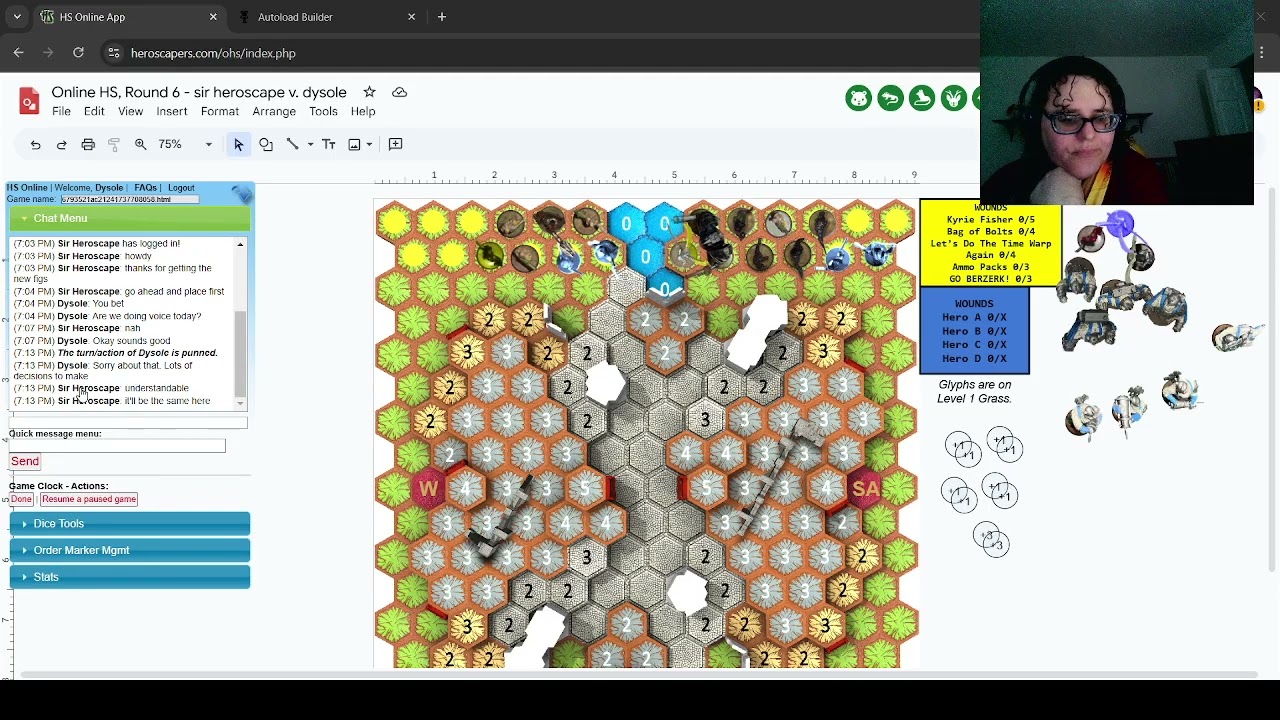
Task: Click the browser back arrow
Action: [18, 53]
